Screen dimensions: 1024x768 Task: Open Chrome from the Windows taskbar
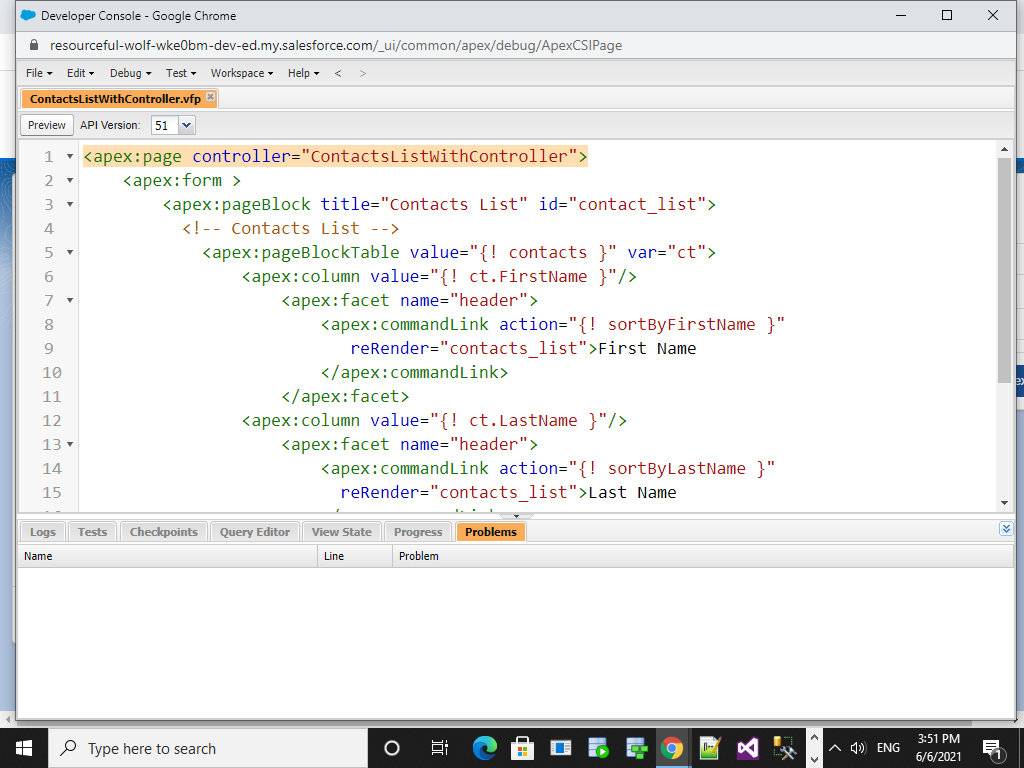[672, 747]
